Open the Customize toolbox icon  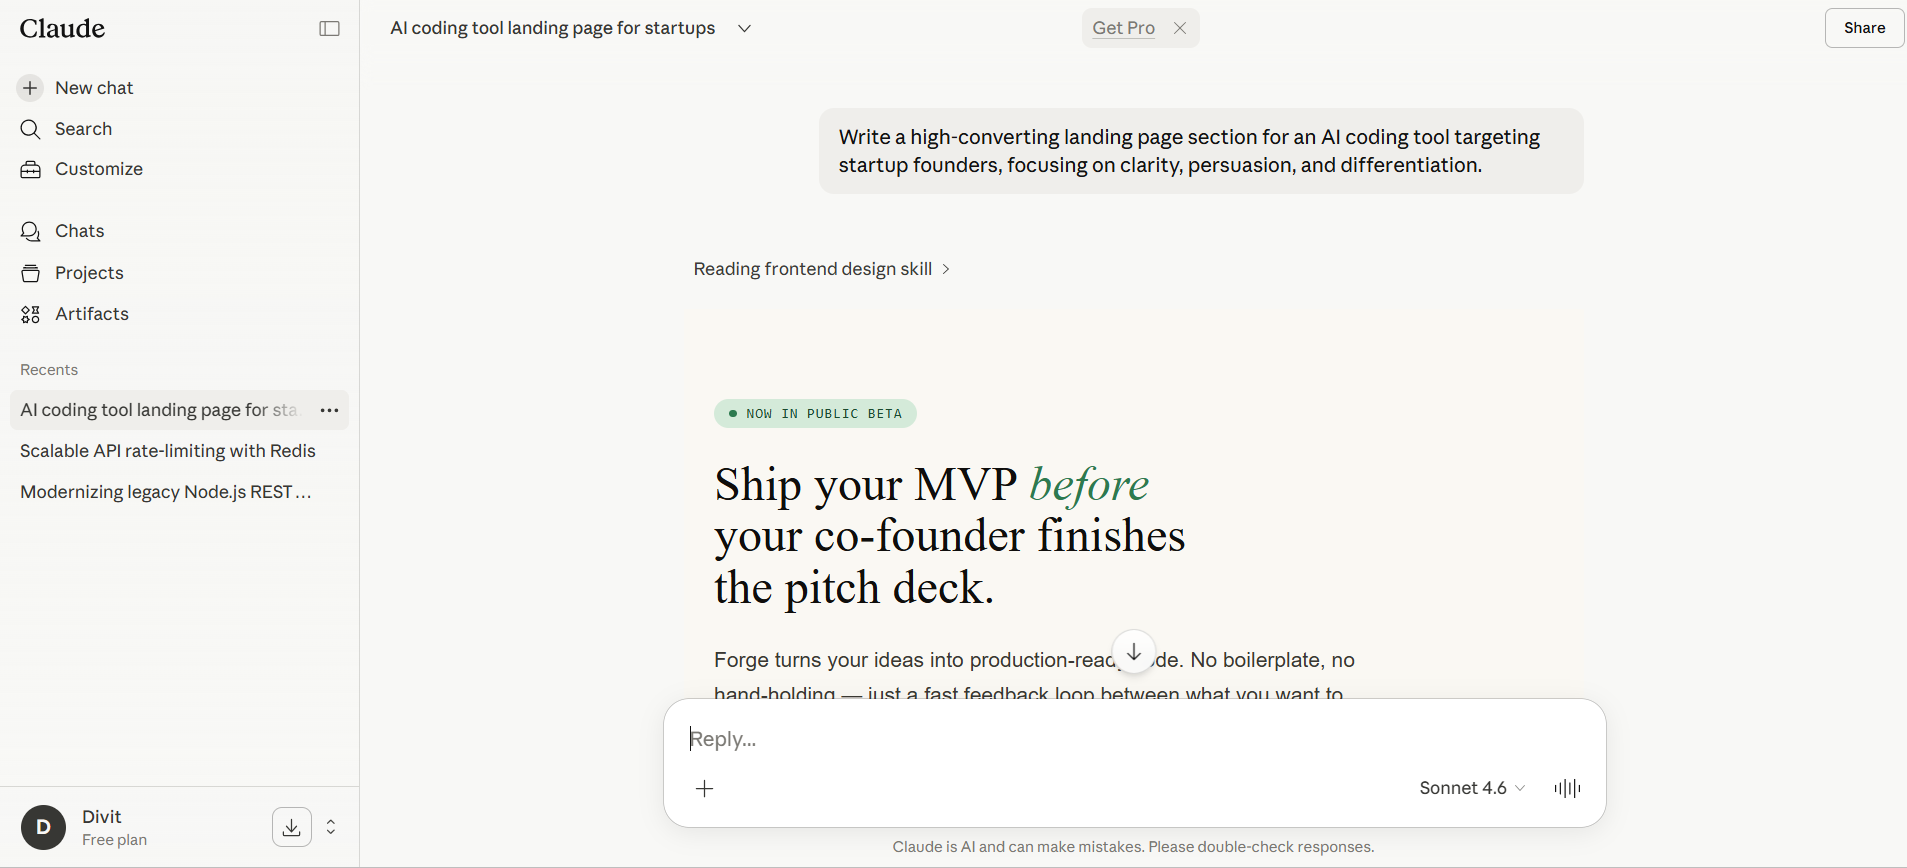coord(31,170)
